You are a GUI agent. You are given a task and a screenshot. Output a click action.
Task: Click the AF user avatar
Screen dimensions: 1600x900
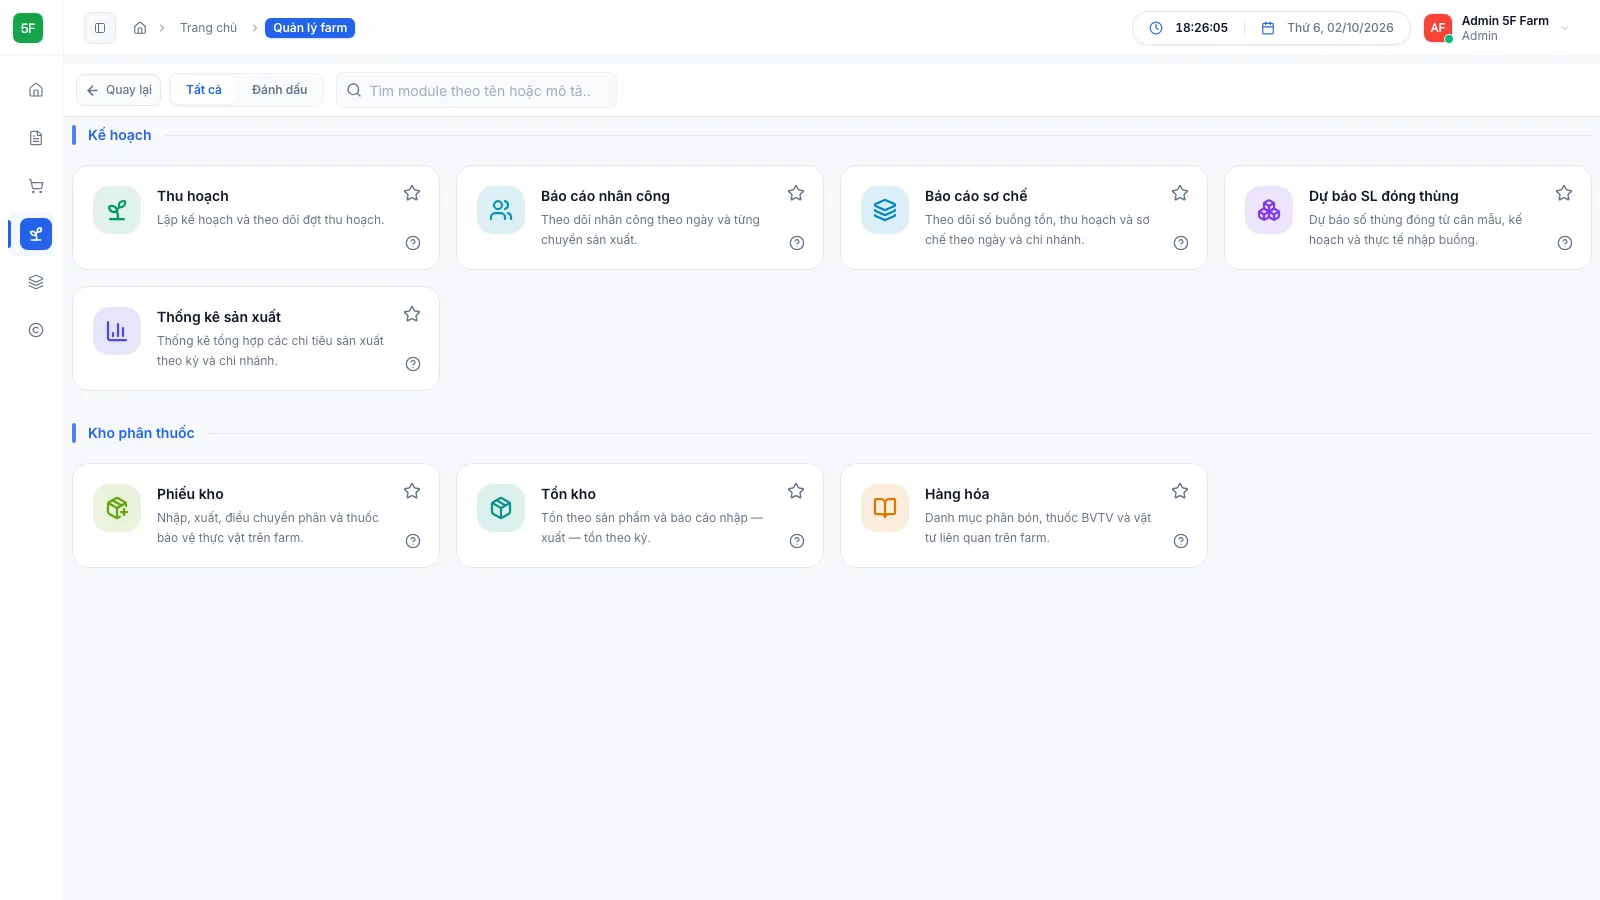coord(1438,28)
